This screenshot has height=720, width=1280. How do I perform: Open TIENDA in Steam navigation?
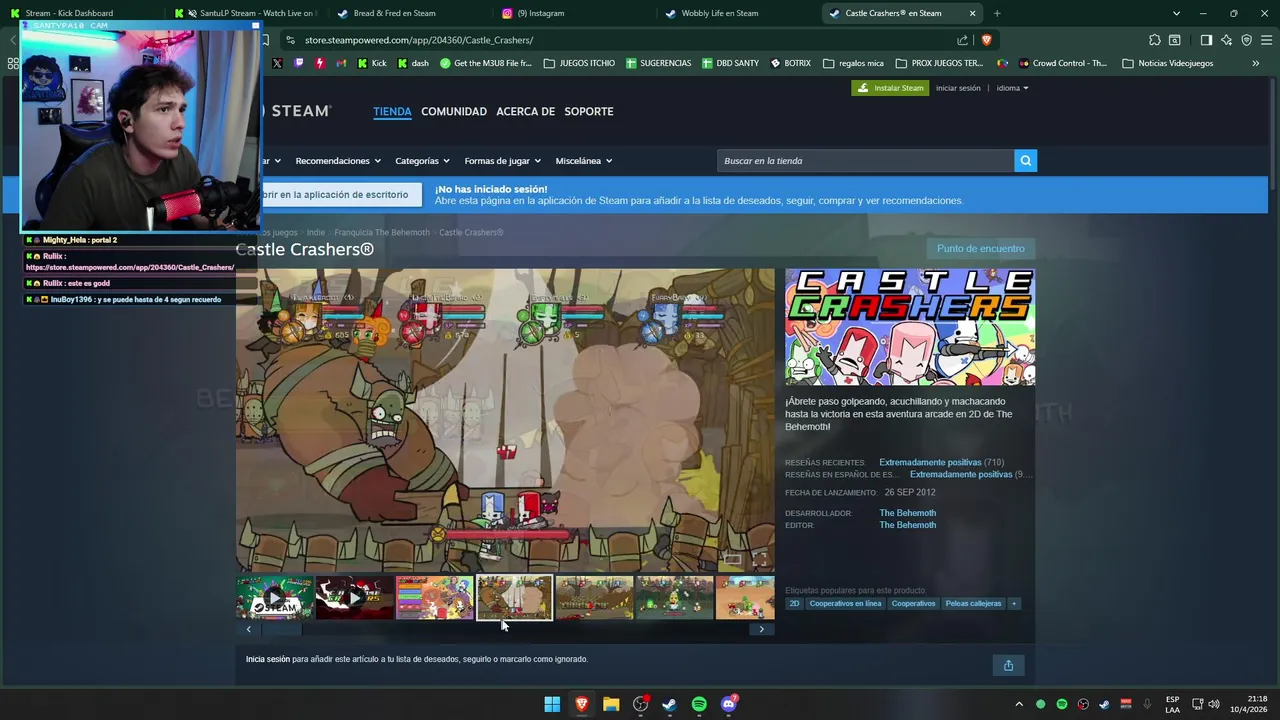click(392, 111)
